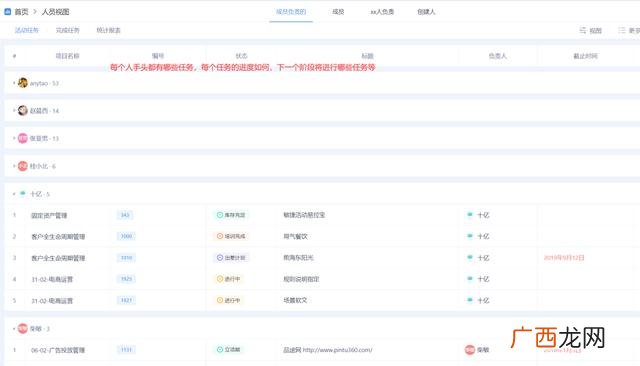The image size is (640, 366).
Task: Click blue status icon in row 3
Action: click(x=220, y=258)
